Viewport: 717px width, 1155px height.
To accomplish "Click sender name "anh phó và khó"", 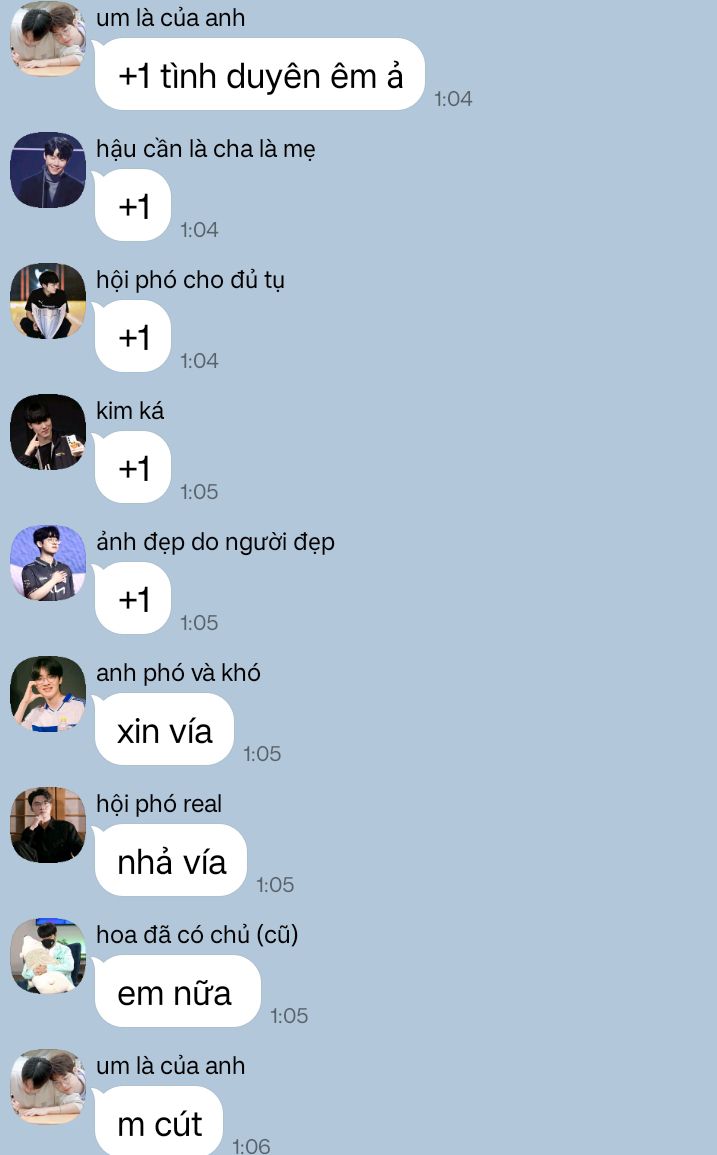I will point(178,673).
